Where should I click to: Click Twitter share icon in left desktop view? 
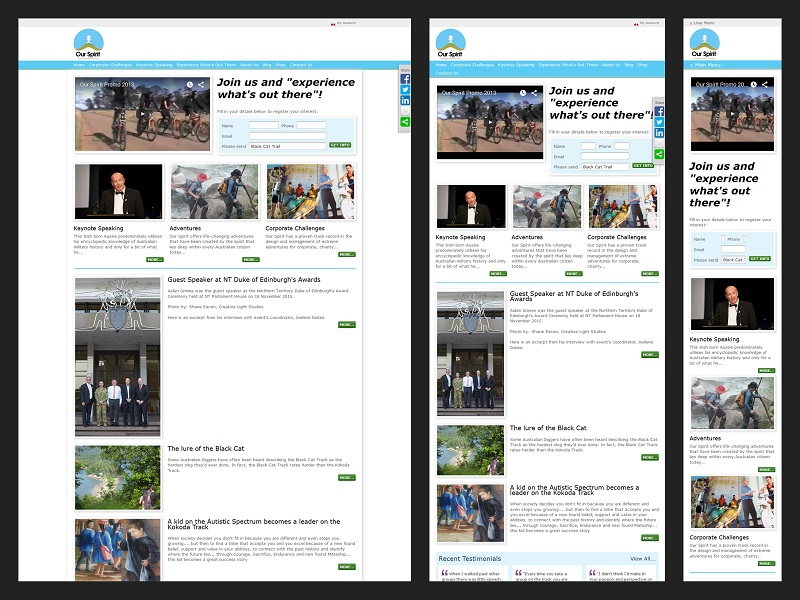click(x=405, y=89)
